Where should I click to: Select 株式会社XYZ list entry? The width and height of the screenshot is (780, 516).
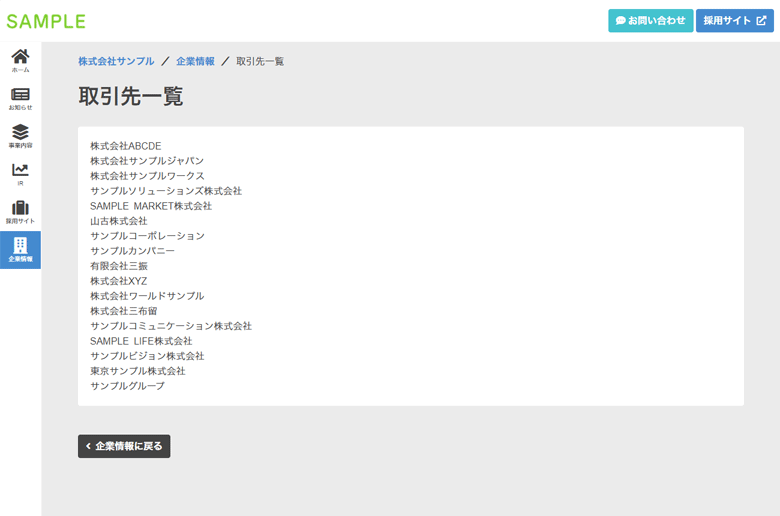(x=118, y=281)
